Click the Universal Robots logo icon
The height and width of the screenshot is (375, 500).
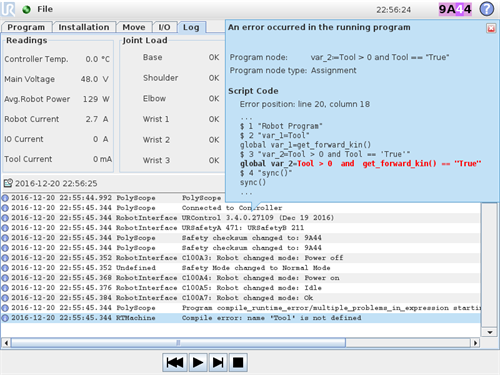point(8,9)
